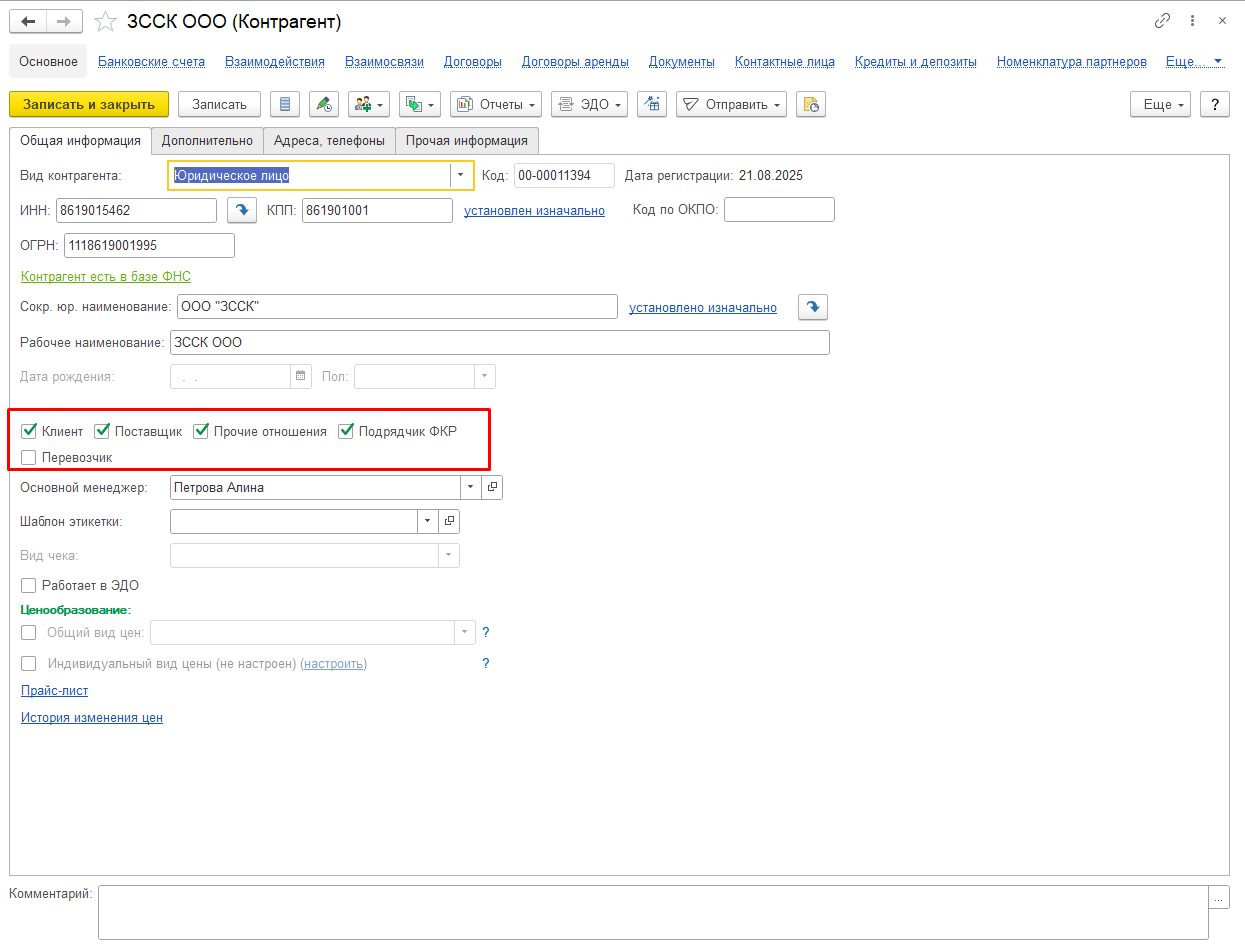Click the back navigation arrow
The width and height of the screenshot is (1245, 950).
(27, 21)
